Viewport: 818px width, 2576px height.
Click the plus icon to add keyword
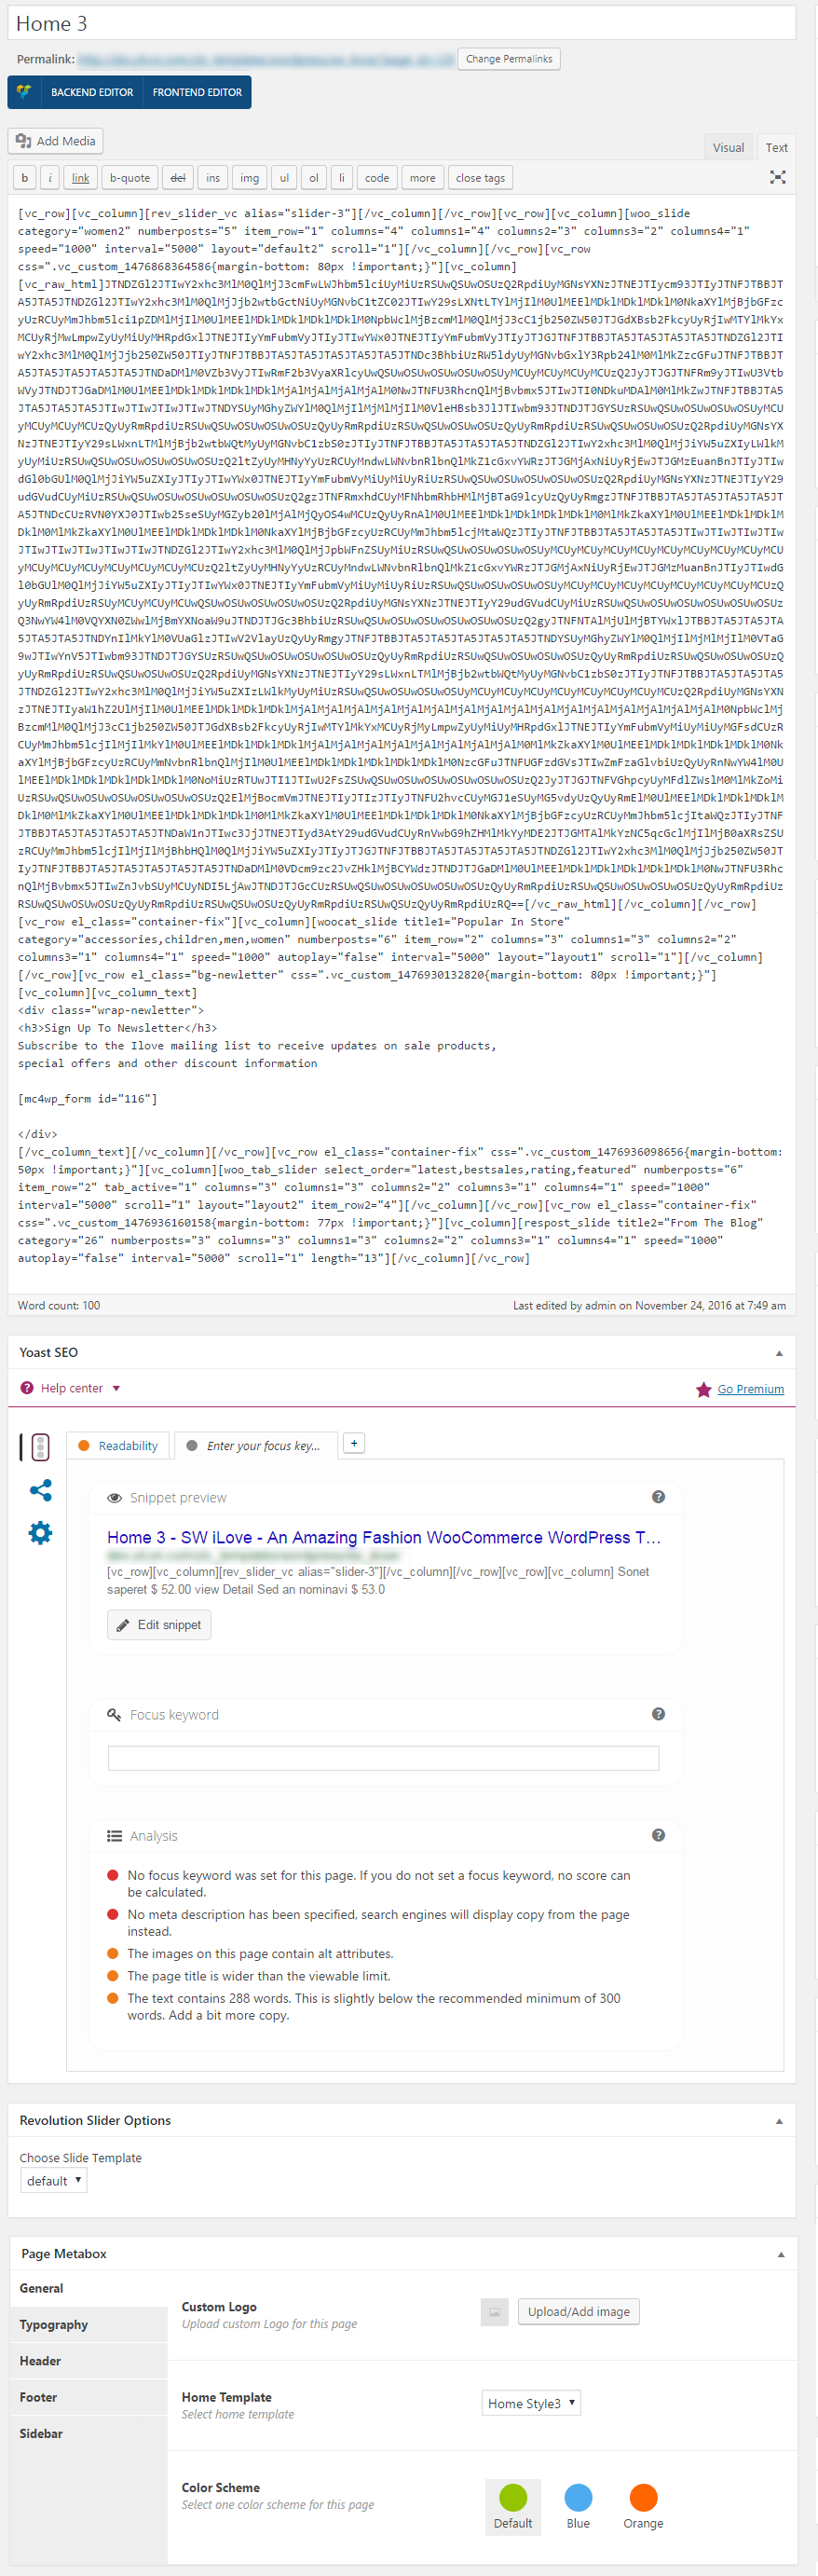[x=354, y=1443]
